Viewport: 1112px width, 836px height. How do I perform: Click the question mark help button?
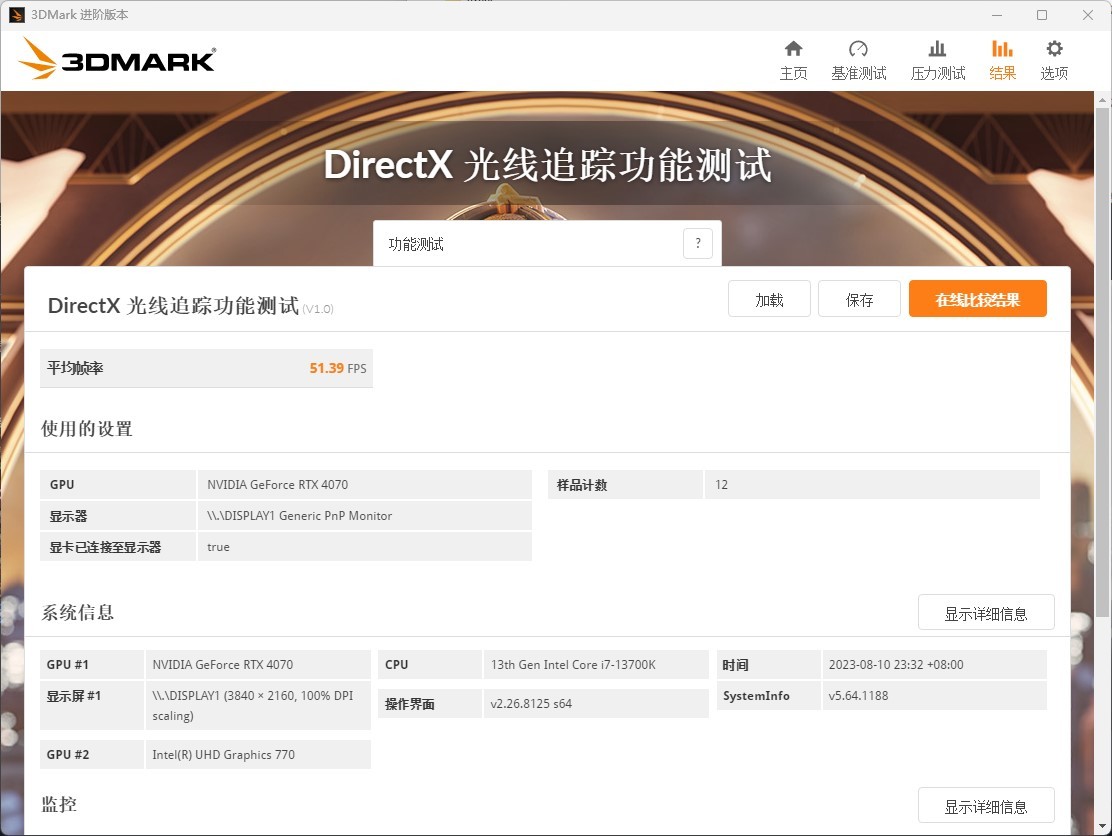(x=698, y=243)
